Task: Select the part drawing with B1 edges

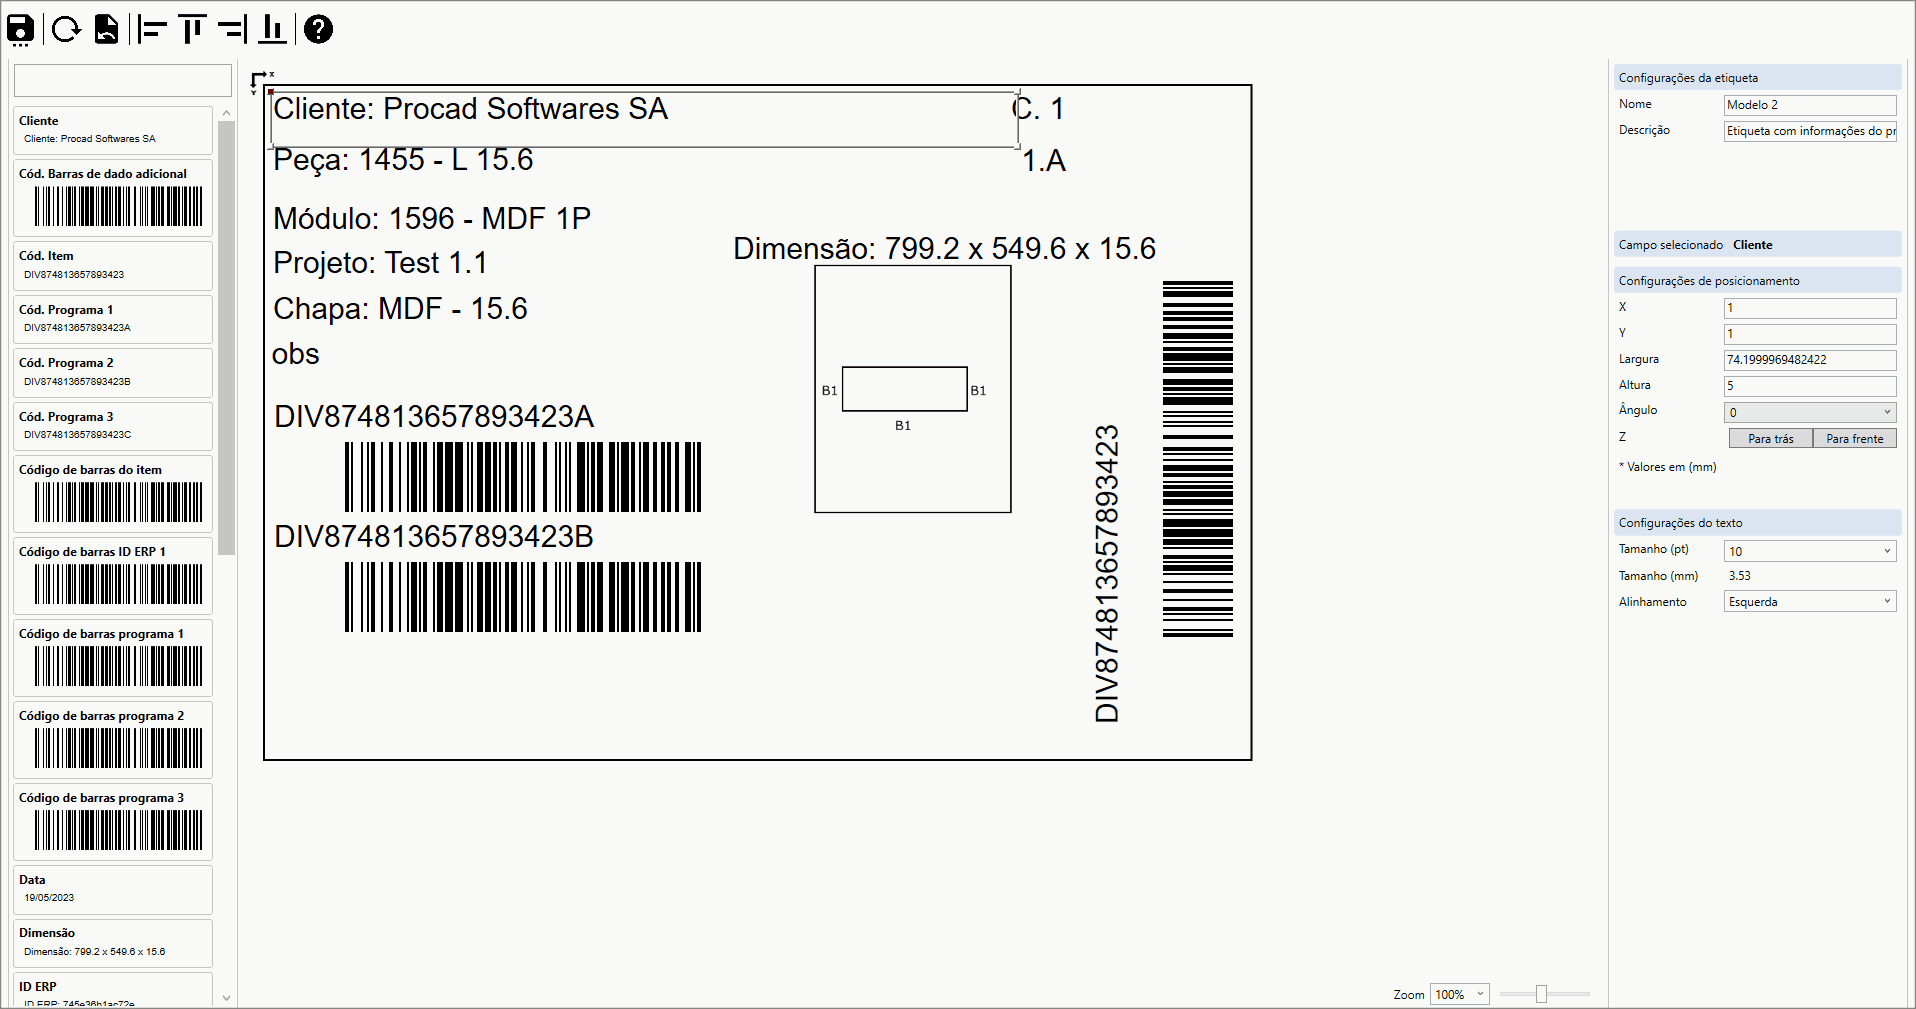Action: tap(913, 389)
